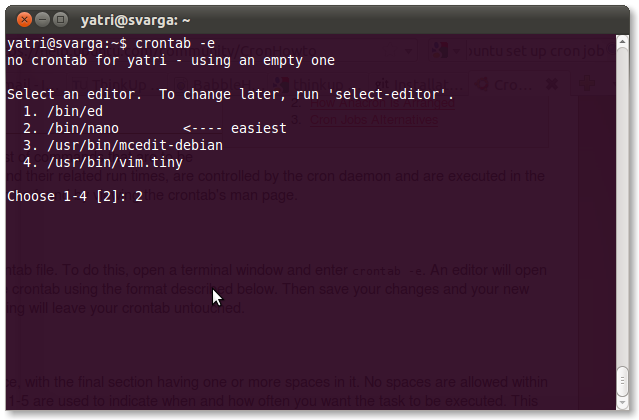Click the 'yatri@svarga:~$' shell prompt
This screenshot has height=420, width=639.
pos(66,44)
